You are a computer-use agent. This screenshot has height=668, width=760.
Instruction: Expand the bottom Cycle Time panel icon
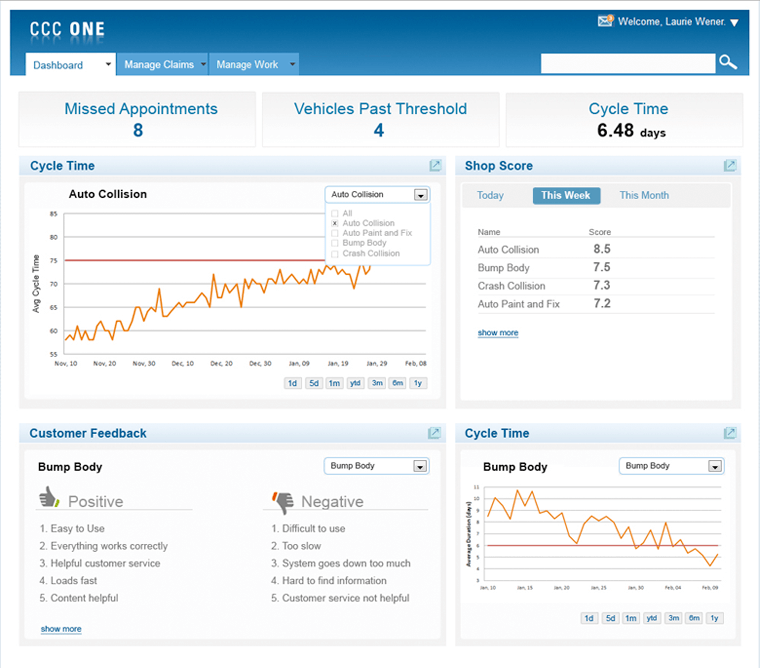tap(729, 433)
